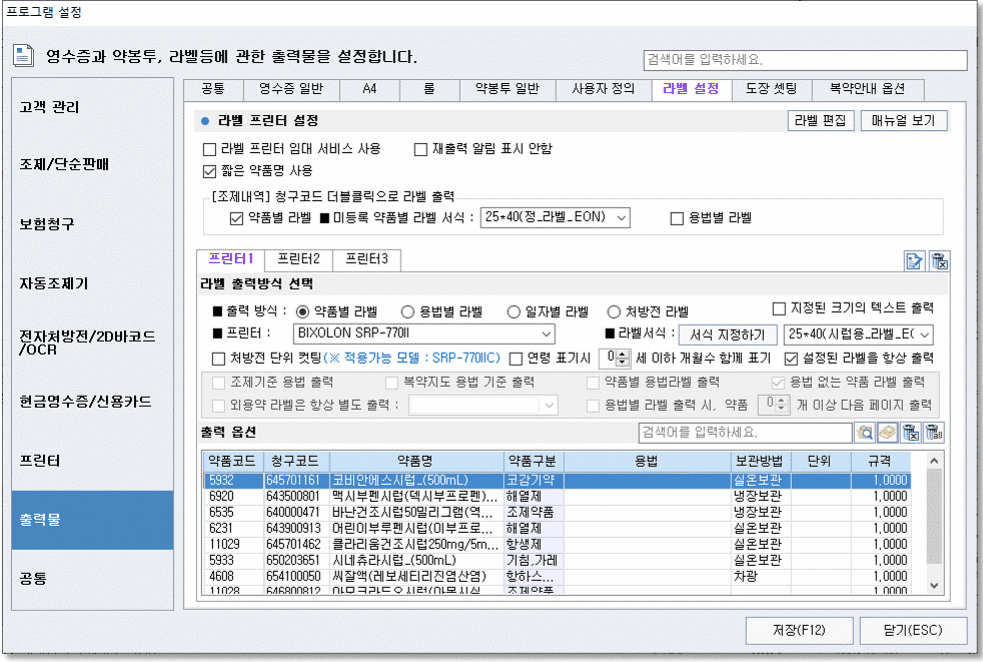
Task: Check 지정된 크기의 텍스트 출력 option
Action: tap(780, 309)
